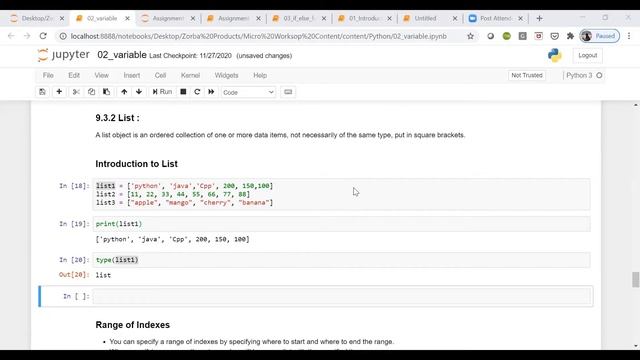
Task: Click the pocket shield extension icon
Action: 554,36
